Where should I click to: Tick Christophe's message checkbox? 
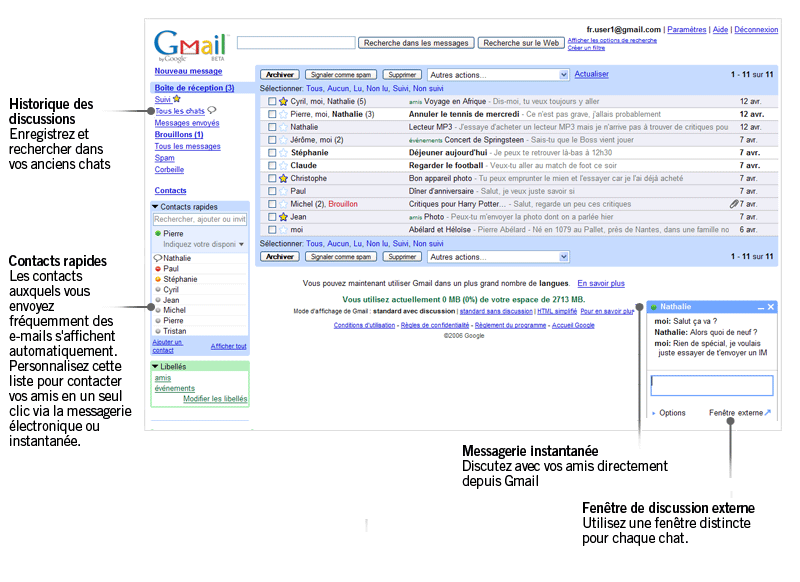click(272, 178)
